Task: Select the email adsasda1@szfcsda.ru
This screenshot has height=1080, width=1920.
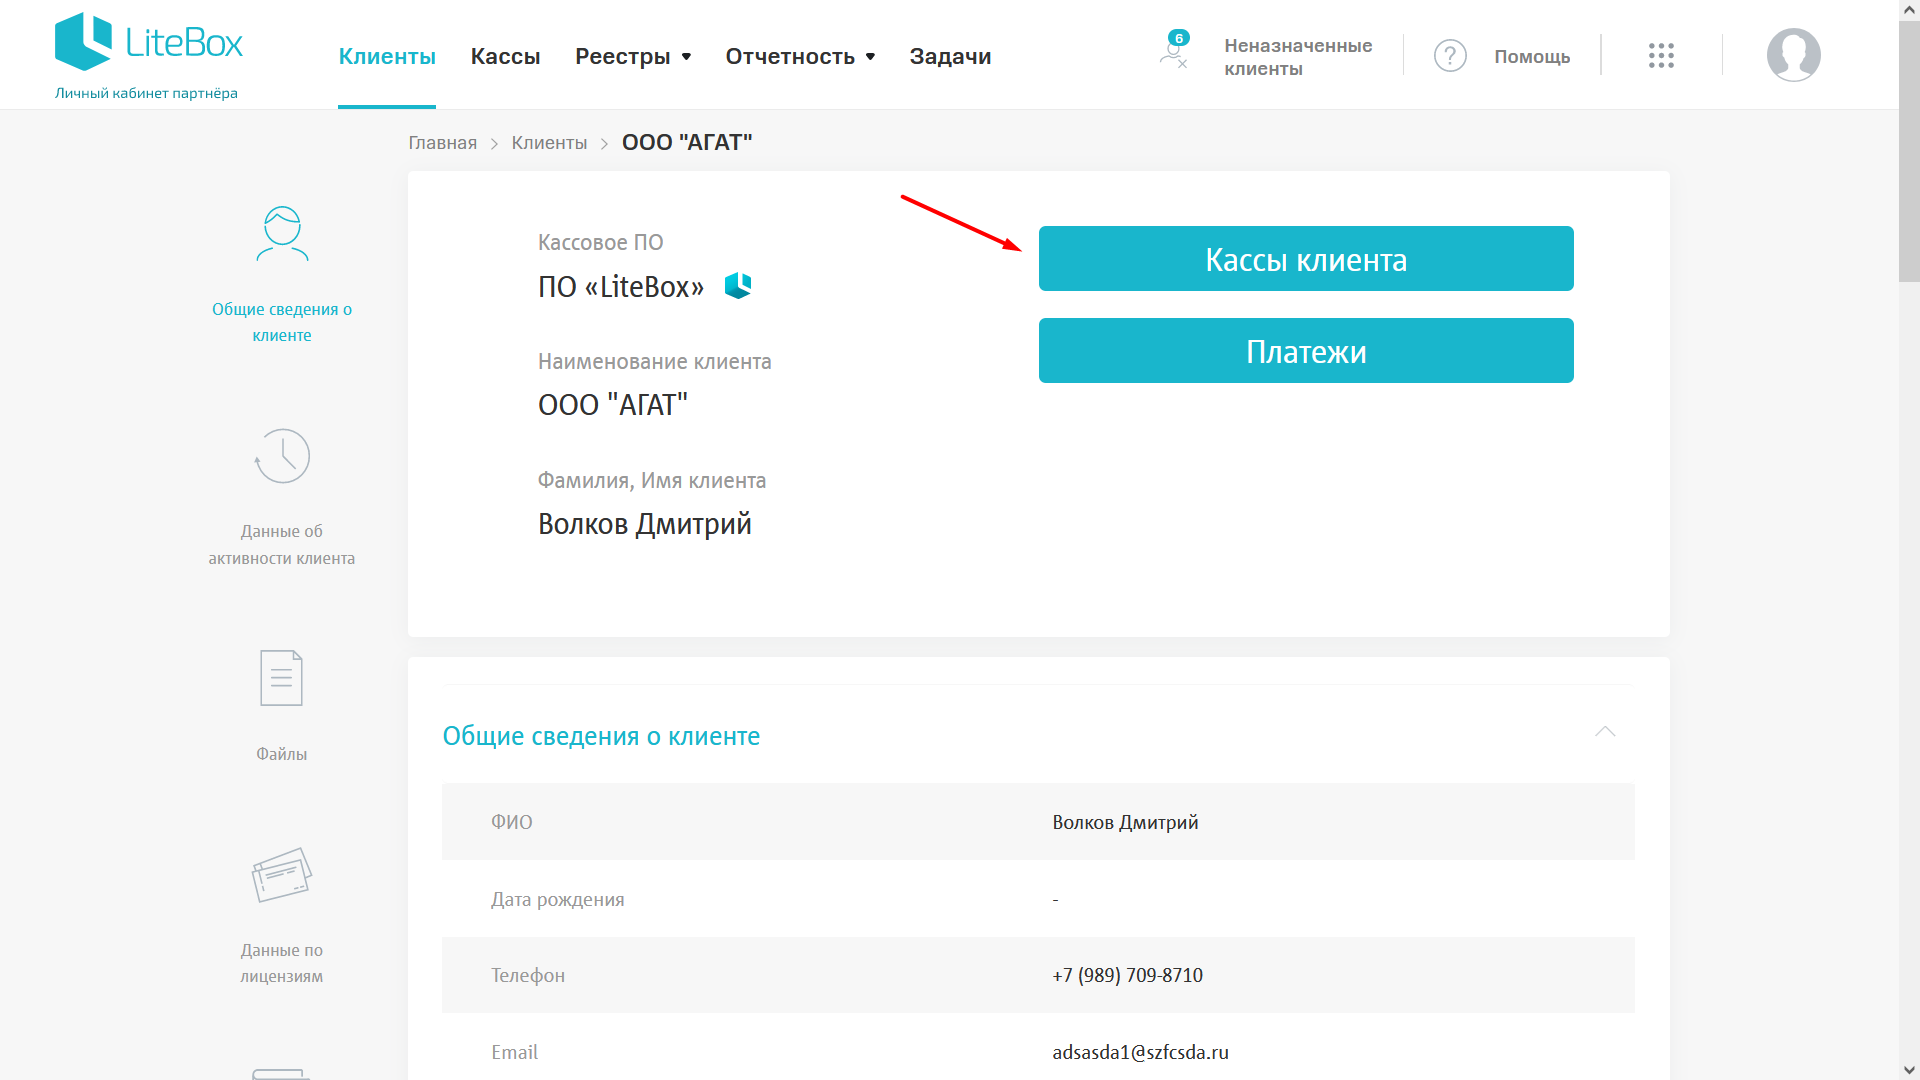Action: [x=1140, y=1052]
